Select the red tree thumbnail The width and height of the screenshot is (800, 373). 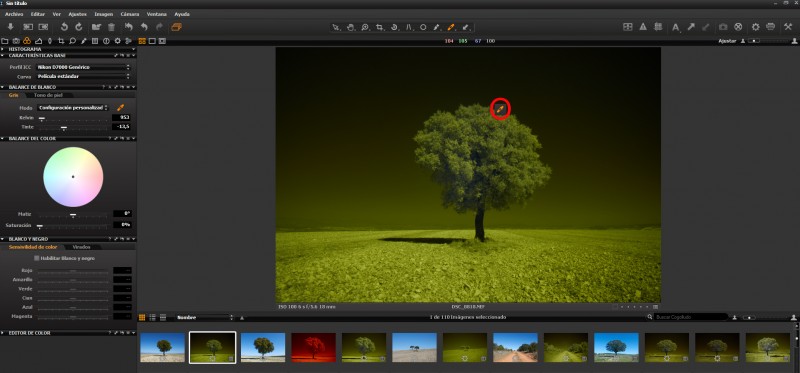click(313, 347)
